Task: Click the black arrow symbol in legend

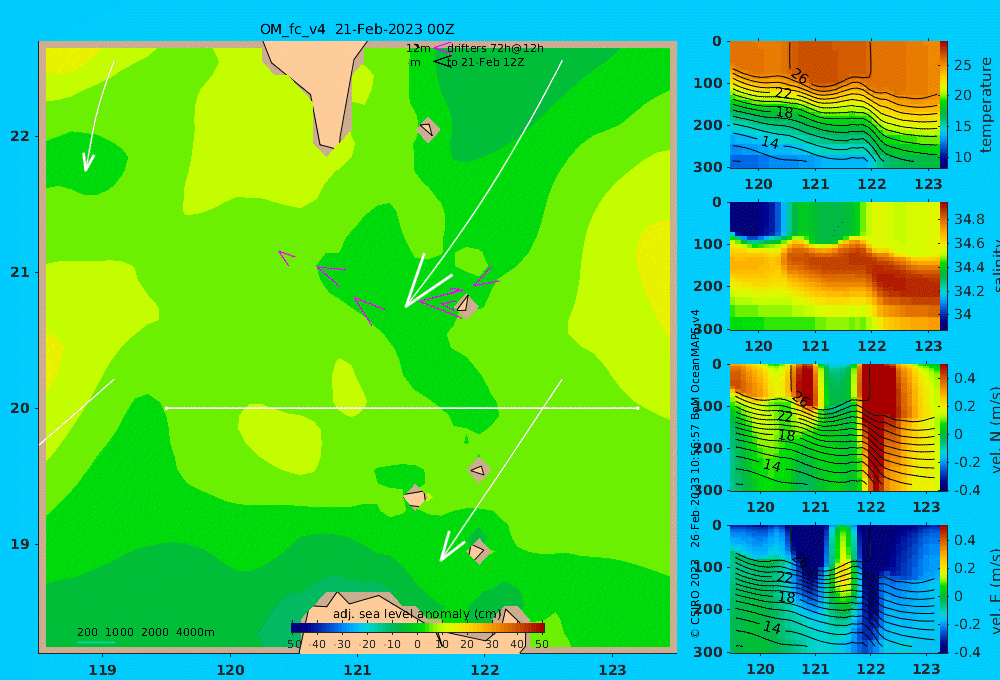Action: point(441,61)
